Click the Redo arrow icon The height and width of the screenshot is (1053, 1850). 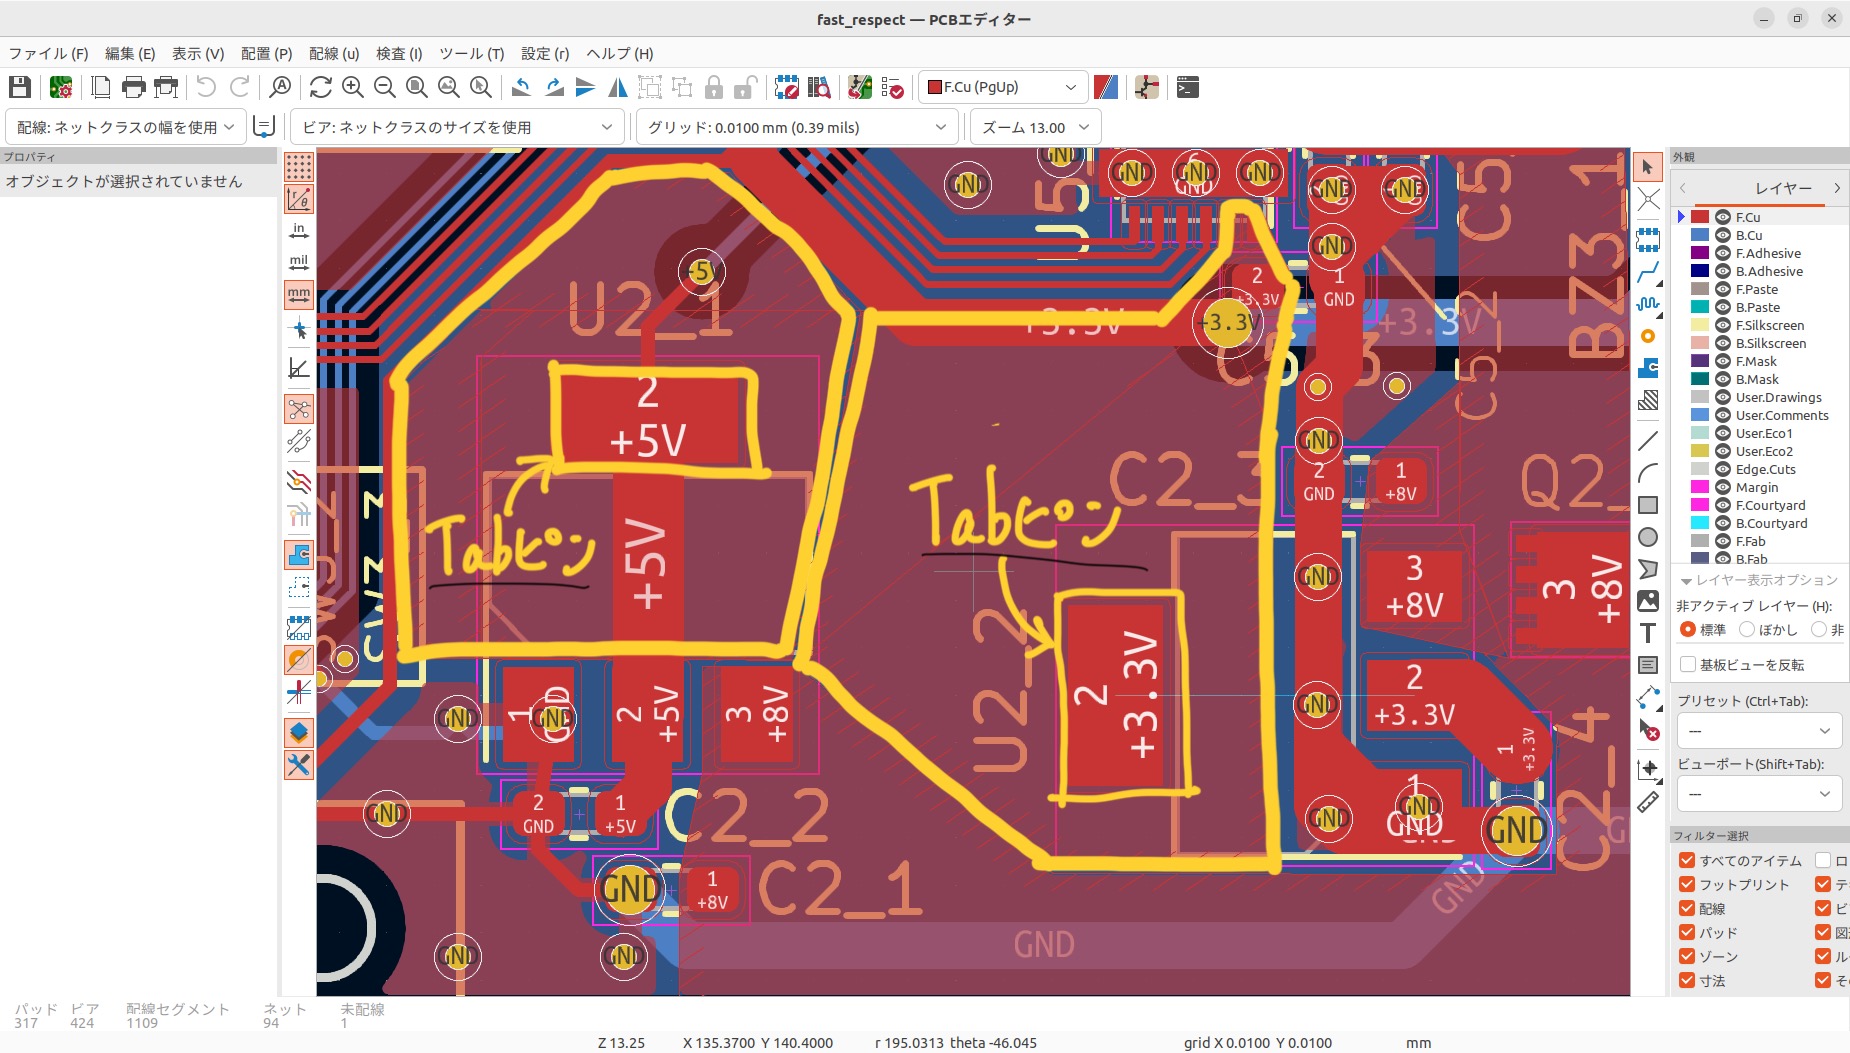(x=240, y=87)
